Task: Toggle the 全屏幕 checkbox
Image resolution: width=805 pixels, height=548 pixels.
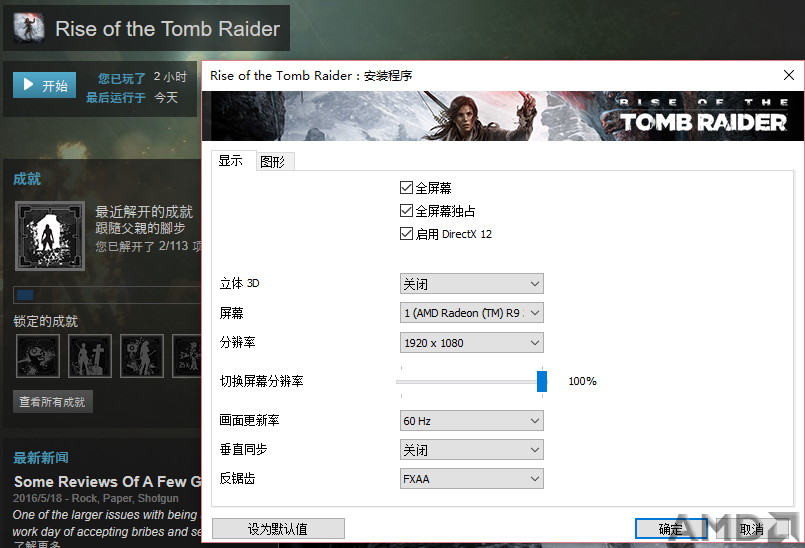Action: [406, 187]
